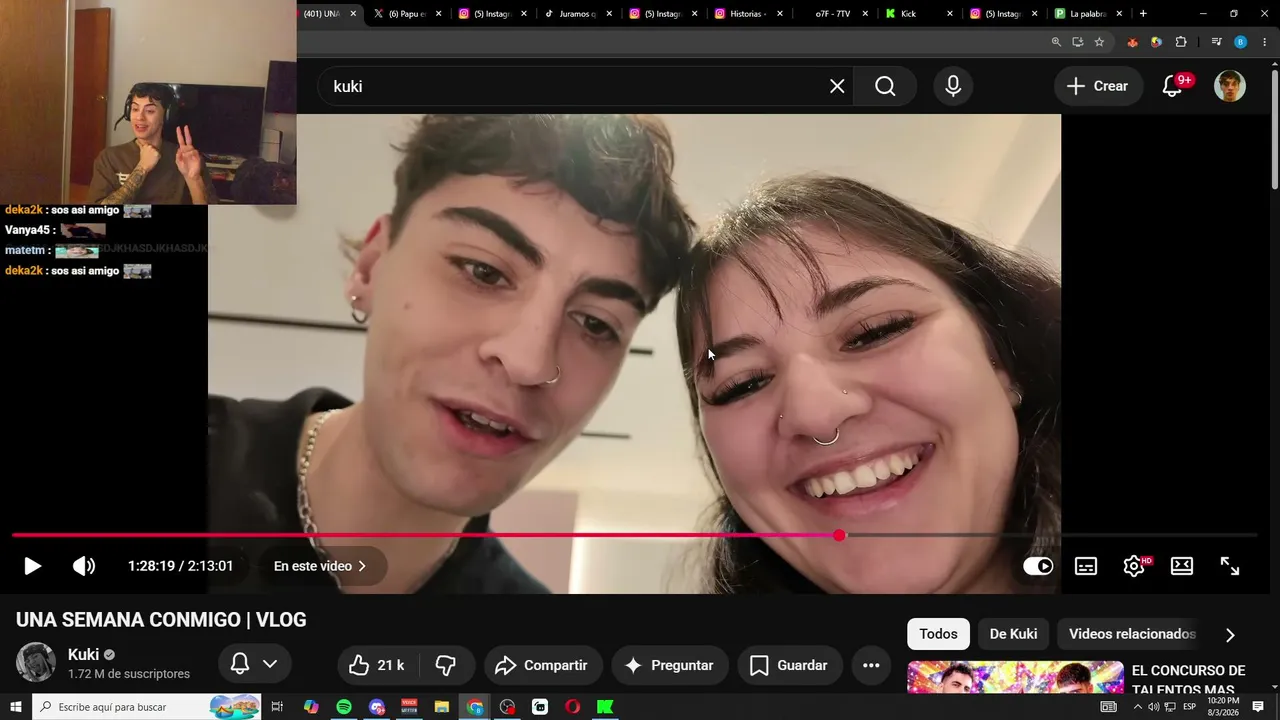This screenshot has height=720, width=1280.
Task: Open the Chrome three-dot menu
Action: tap(1264, 42)
